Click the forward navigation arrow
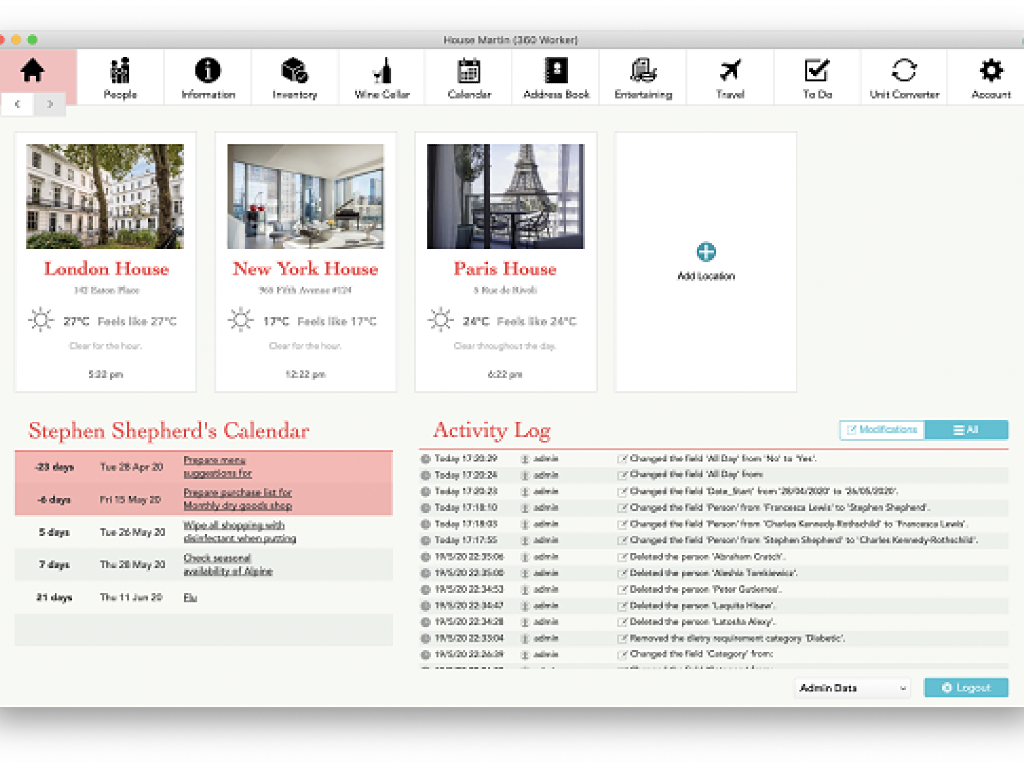This screenshot has height=768, width=1024. click(50, 103)
